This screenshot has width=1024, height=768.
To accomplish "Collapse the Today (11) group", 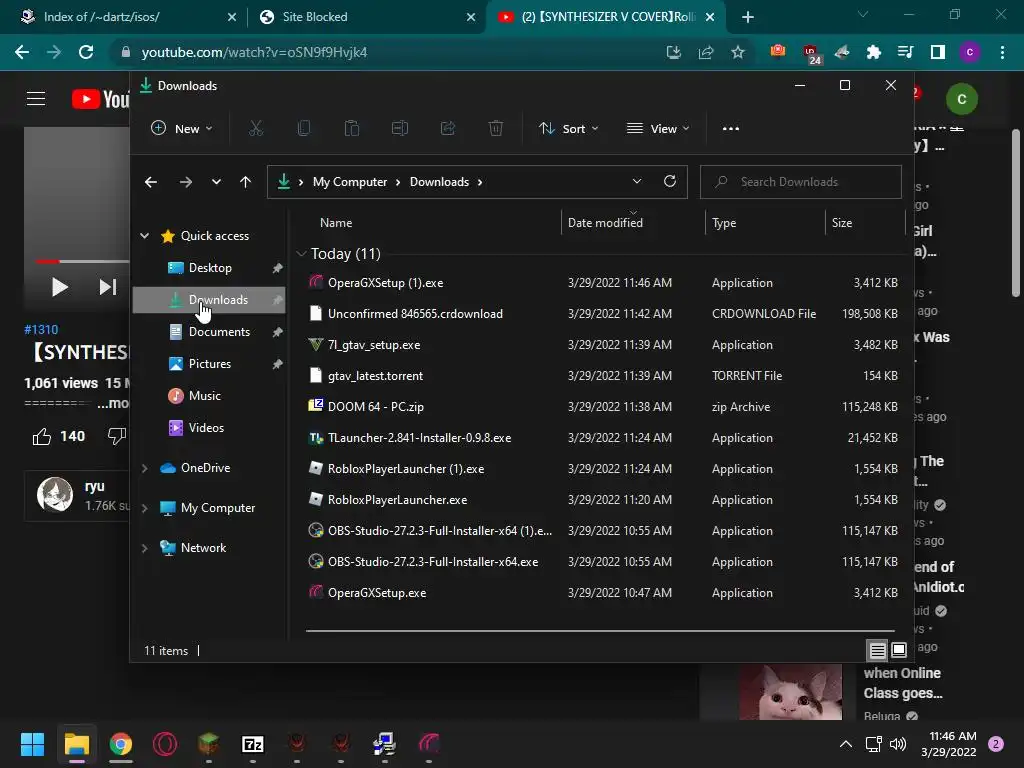I will click(301, 253).
